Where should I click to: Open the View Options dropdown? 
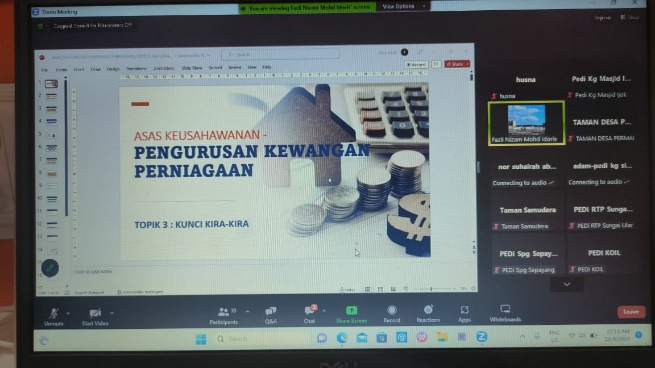click(x=403, y=6)
